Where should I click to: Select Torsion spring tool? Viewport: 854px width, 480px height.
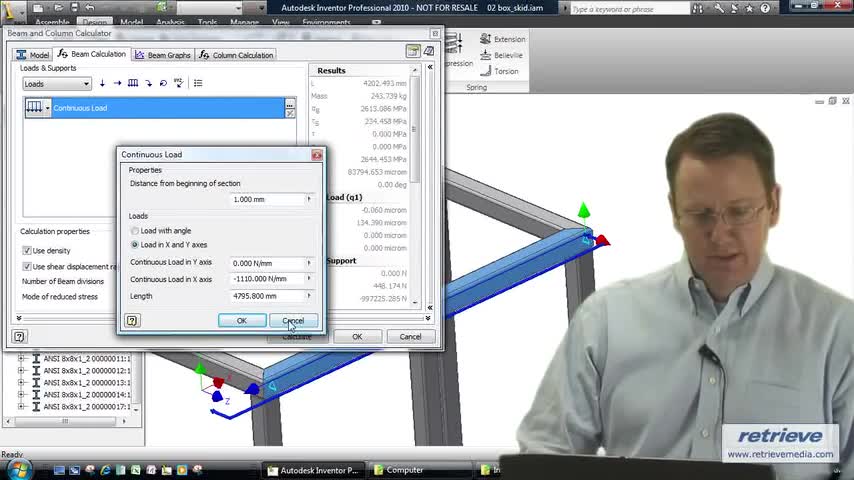[499, 71]
